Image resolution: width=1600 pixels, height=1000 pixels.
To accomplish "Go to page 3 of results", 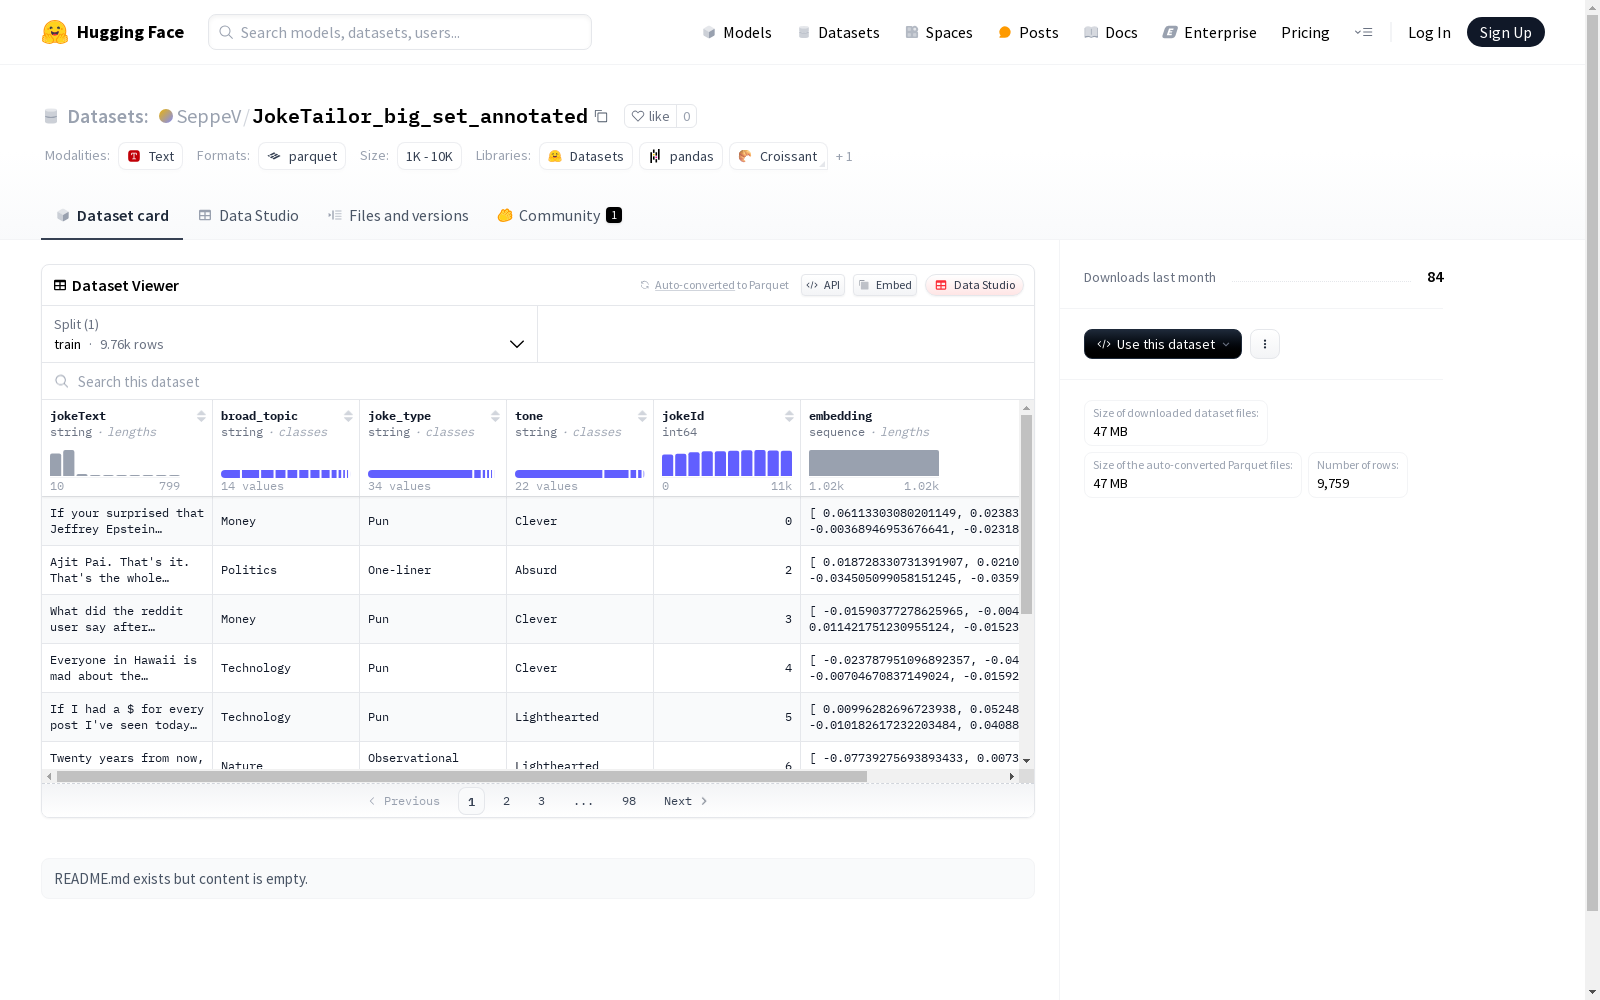I will 542,801.
